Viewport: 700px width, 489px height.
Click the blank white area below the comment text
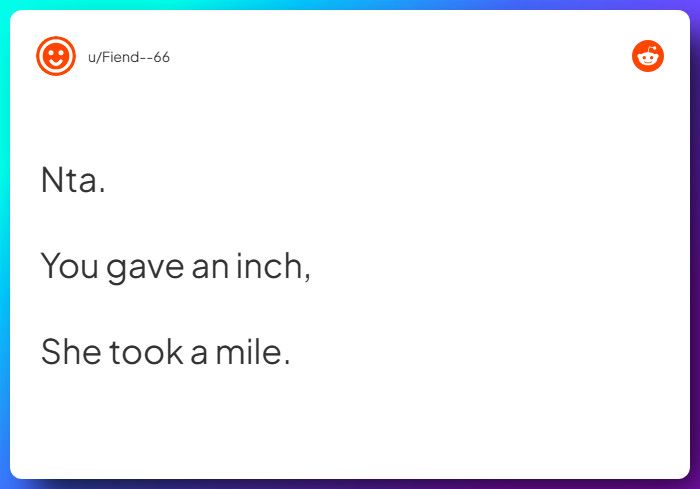coord(350,425)
